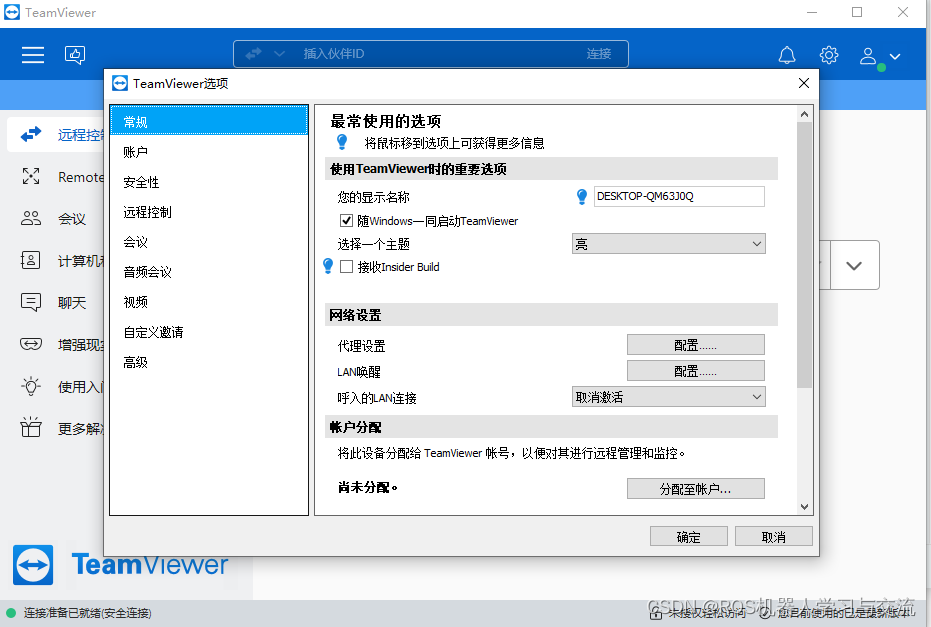Expand the dropdown chevron behind options dialog

click(x=854, y=265)
